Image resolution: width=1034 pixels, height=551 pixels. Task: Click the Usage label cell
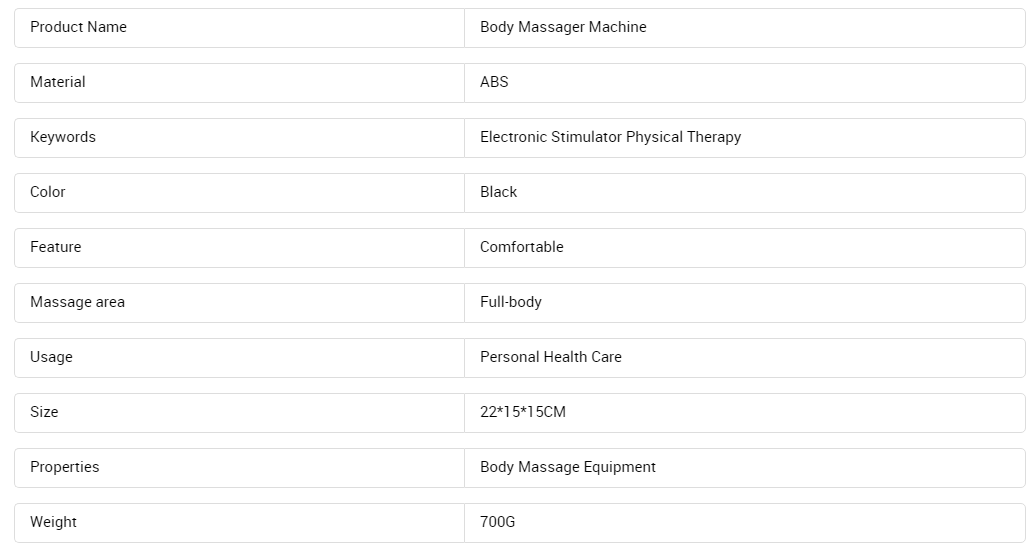[239, 358]
